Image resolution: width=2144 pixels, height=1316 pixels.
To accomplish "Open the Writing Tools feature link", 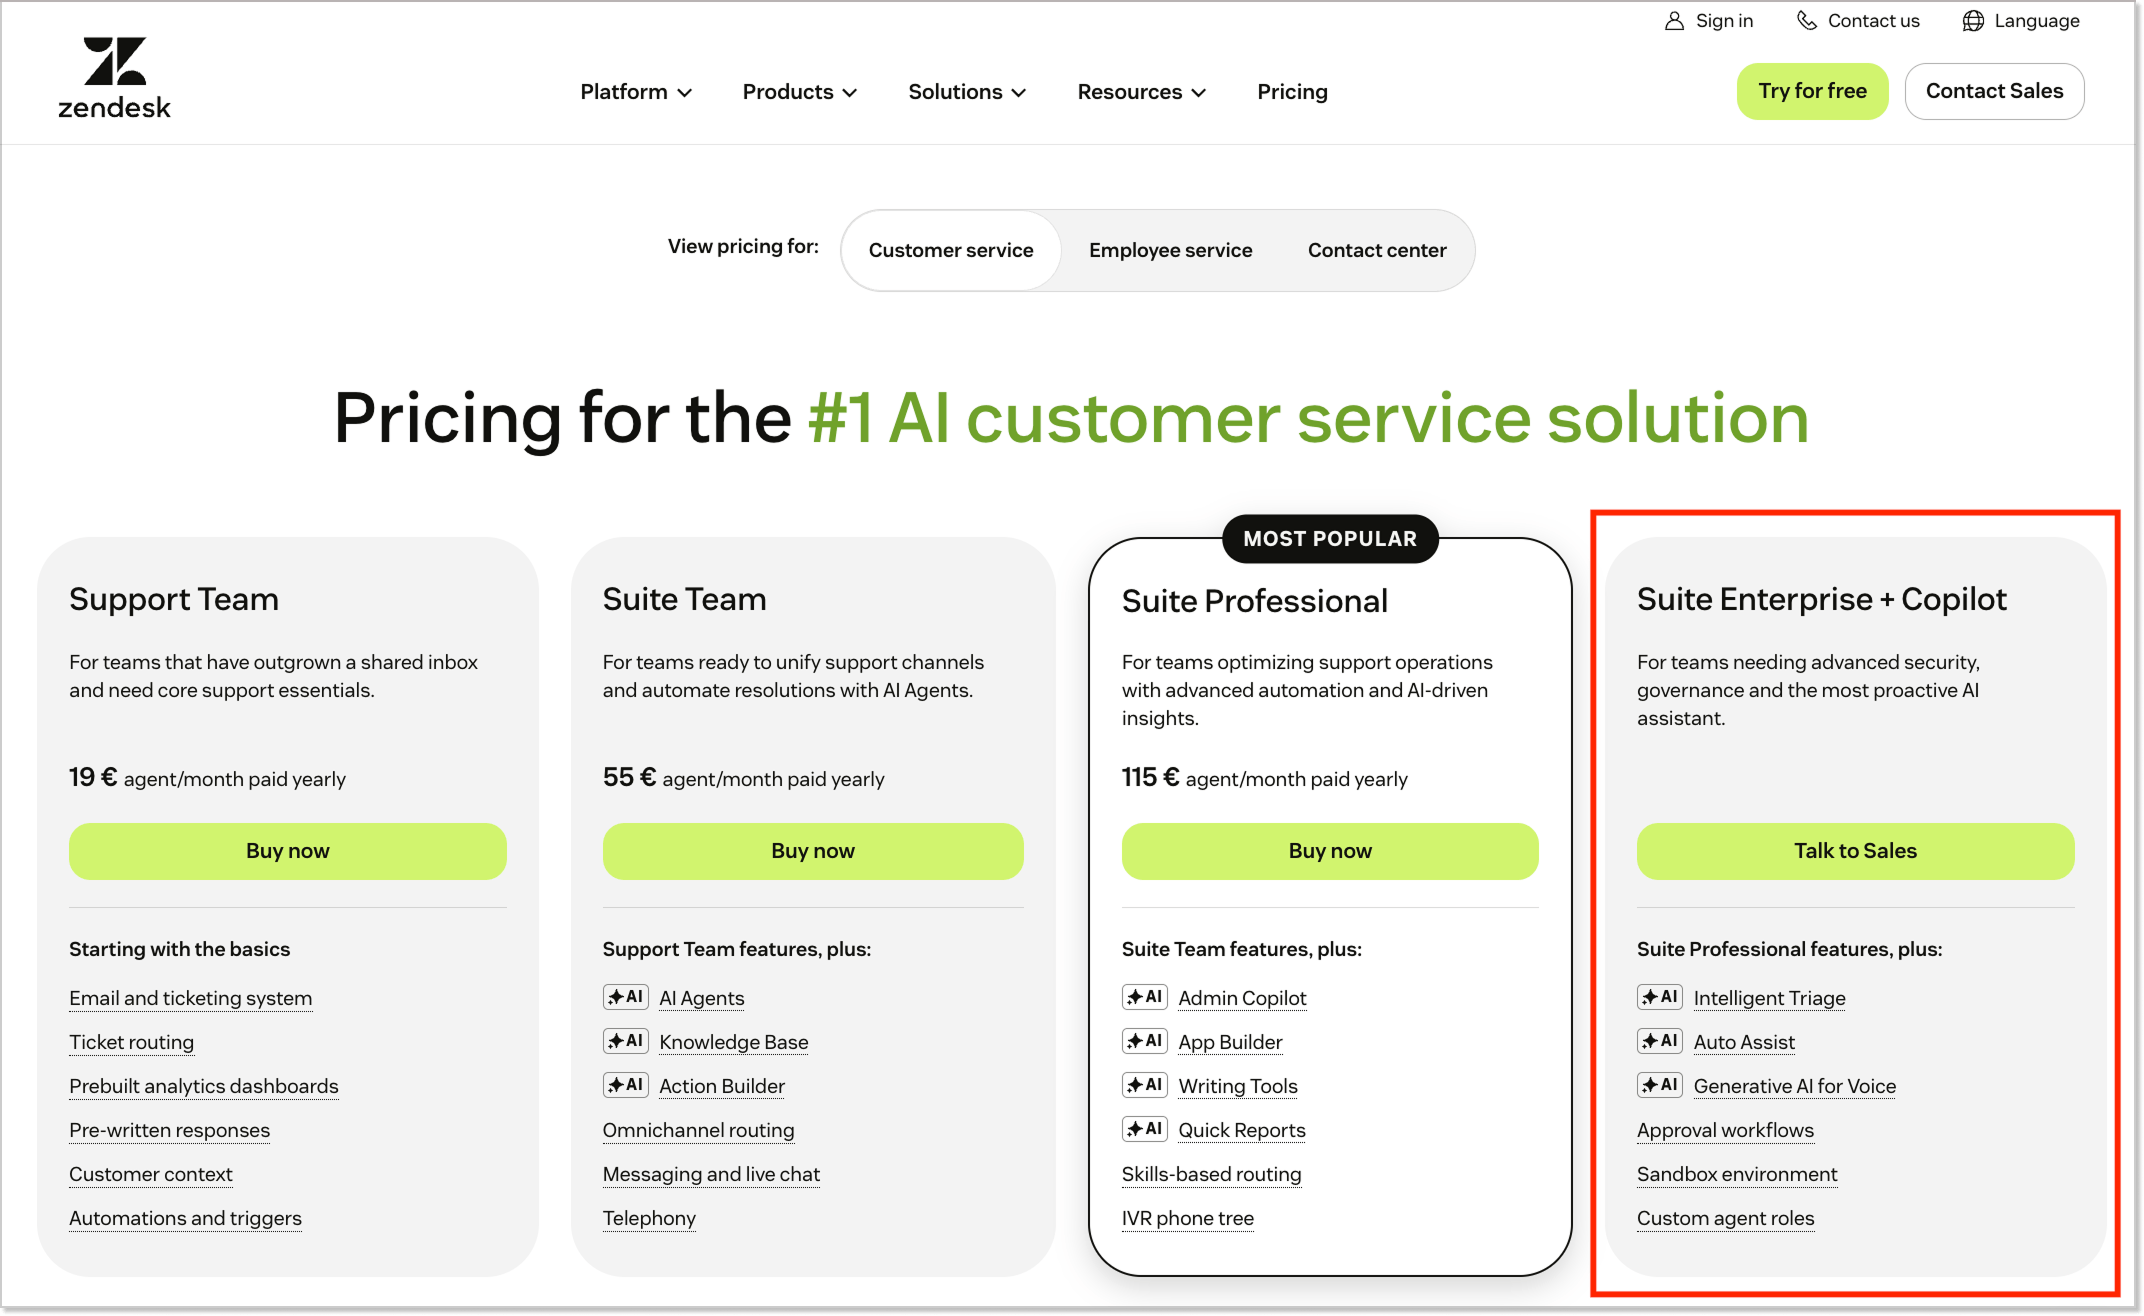I will 1238,1086.
